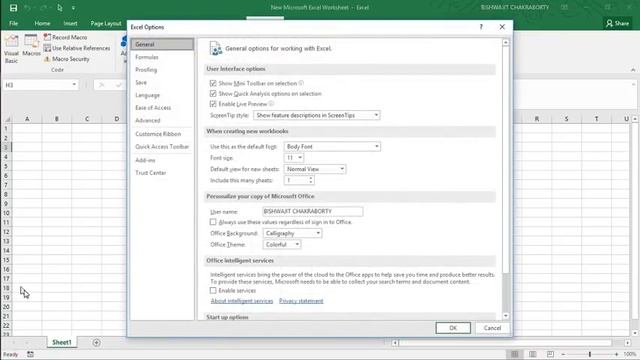Viewport: 640px width, 360px height.
Task: Toggle Show Mini Toolbar on selection
Action: pyautogui.click(x=213, y=83)
